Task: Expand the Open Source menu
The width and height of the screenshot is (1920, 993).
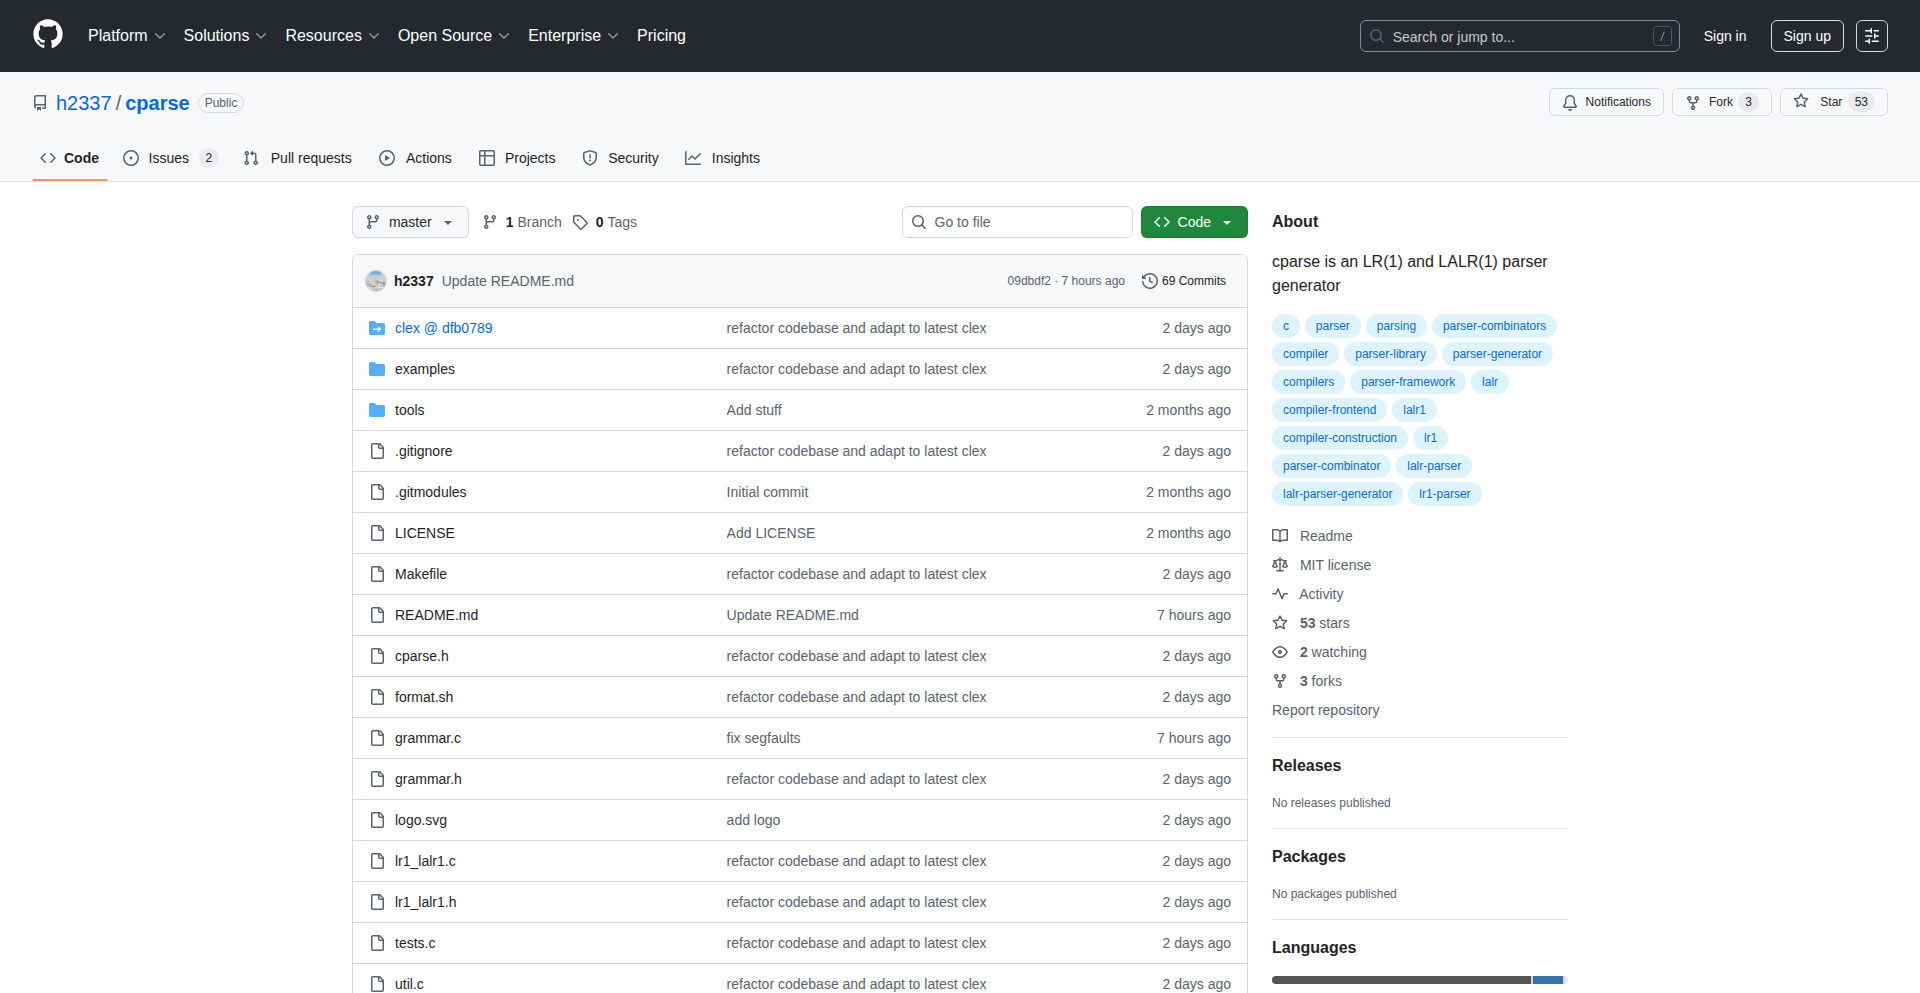Action: pyautogui.click(x=454, y=36)
